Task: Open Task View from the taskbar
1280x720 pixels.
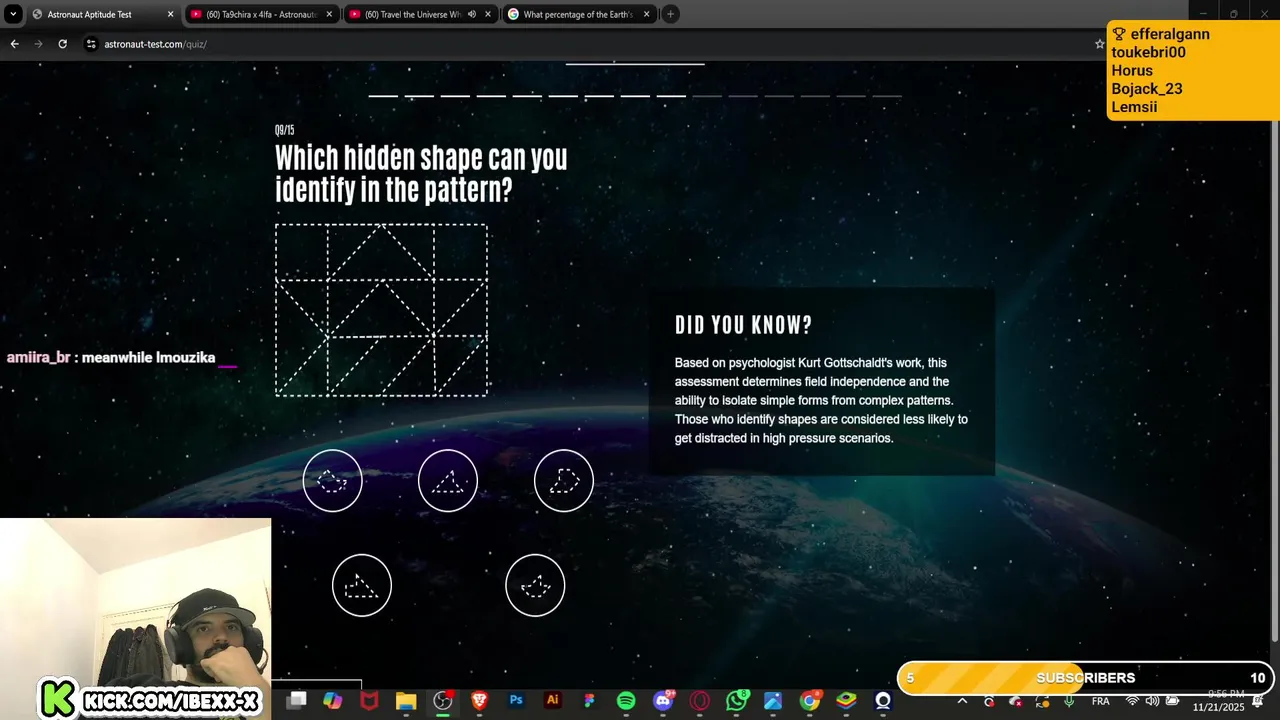Action: tap(297, 701)
